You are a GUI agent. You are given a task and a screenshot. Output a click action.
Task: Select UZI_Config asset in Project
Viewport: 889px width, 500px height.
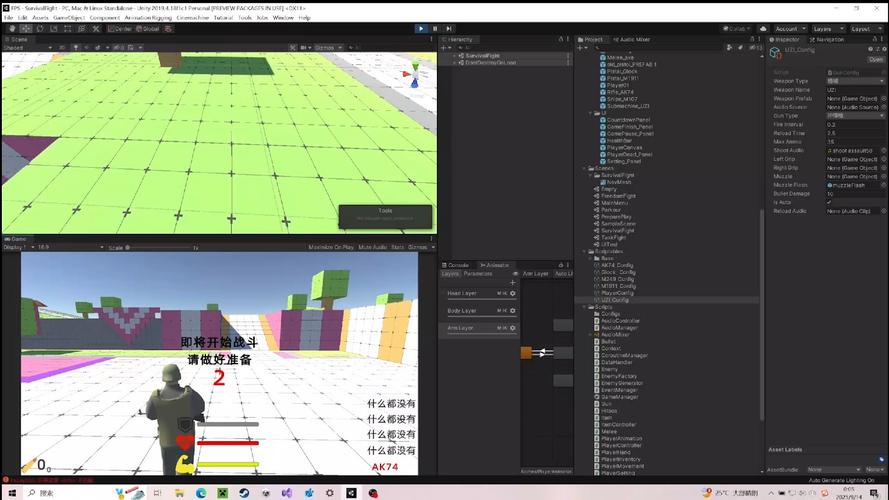click(614, 300)
